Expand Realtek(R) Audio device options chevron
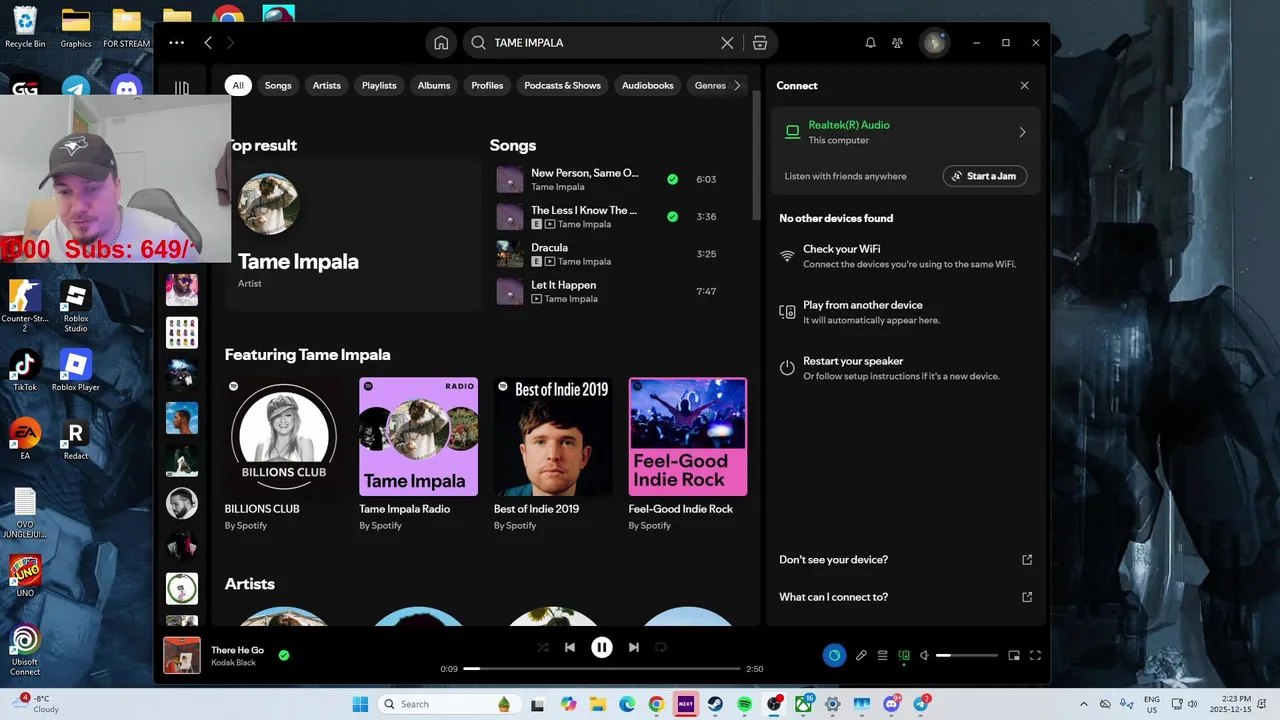The image size is (1280, 720). (1022, 132)
